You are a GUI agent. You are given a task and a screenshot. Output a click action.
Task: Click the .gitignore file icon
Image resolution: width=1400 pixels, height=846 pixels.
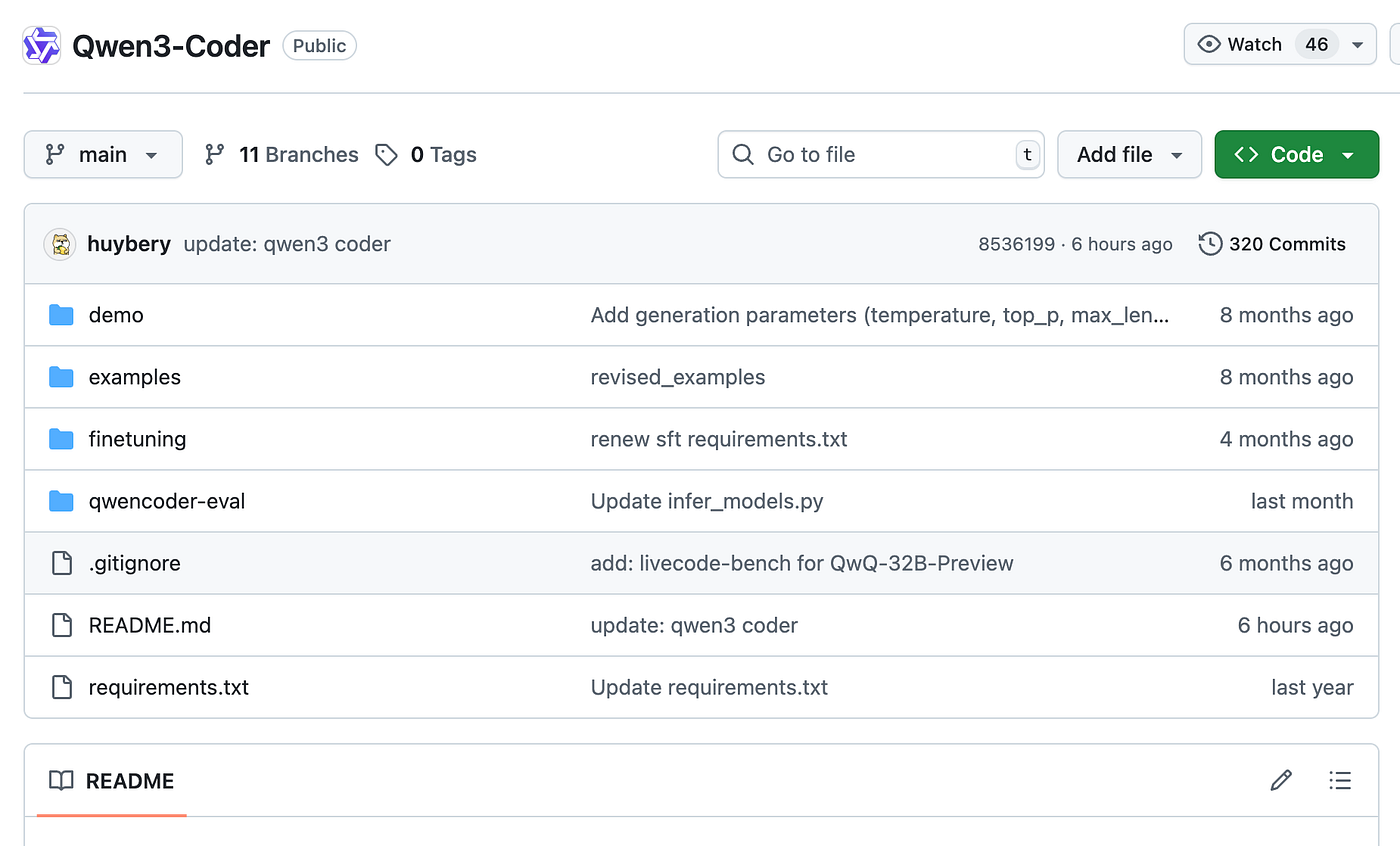(x=62, y=563)
